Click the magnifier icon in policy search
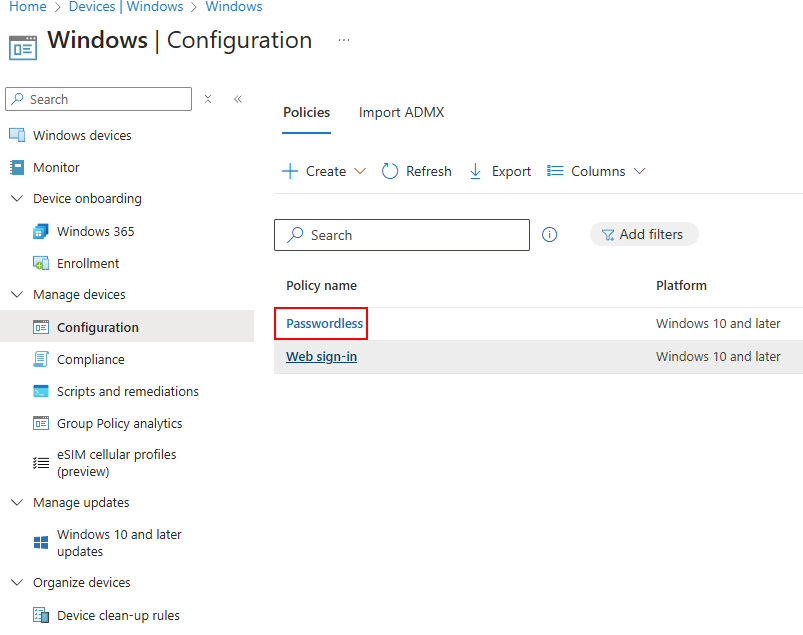The width and height of the screenshot is (803, 635). pos(295,235)
